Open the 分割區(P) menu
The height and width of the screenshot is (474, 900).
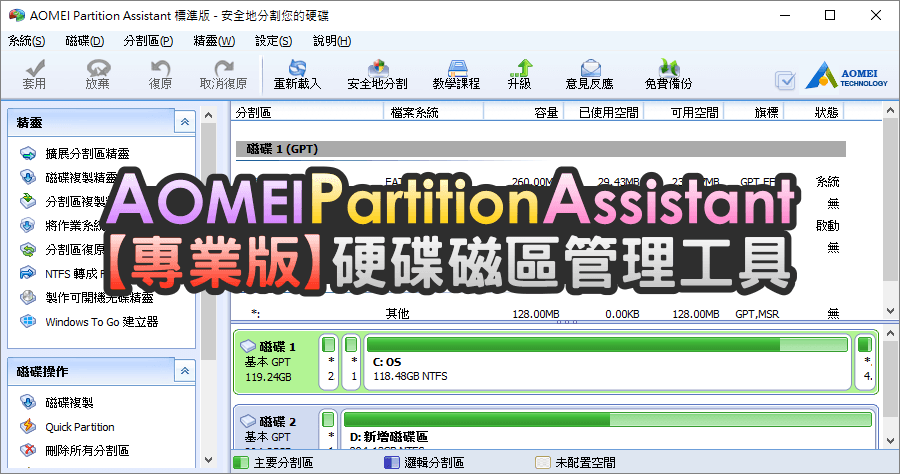(148, 41)
